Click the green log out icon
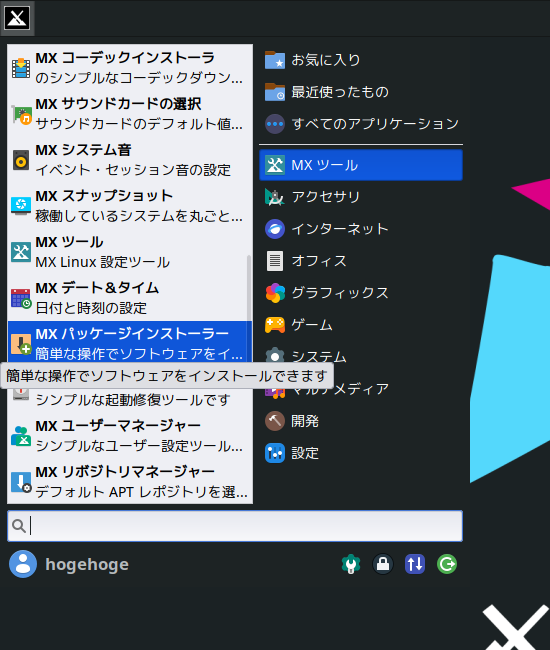 (x=447, y=564)
